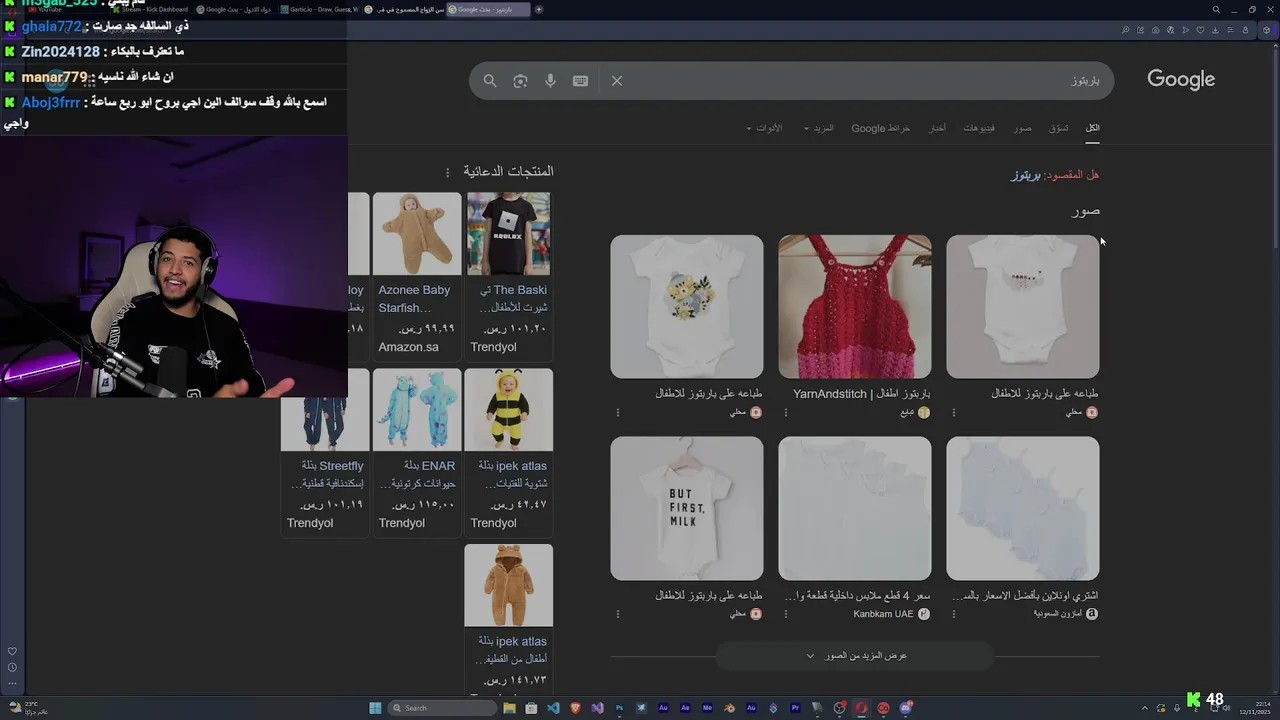This screenshot has width=1280, height=720.
Task: Open Microsoft Store from the taskbar
Action: [531, 708]
